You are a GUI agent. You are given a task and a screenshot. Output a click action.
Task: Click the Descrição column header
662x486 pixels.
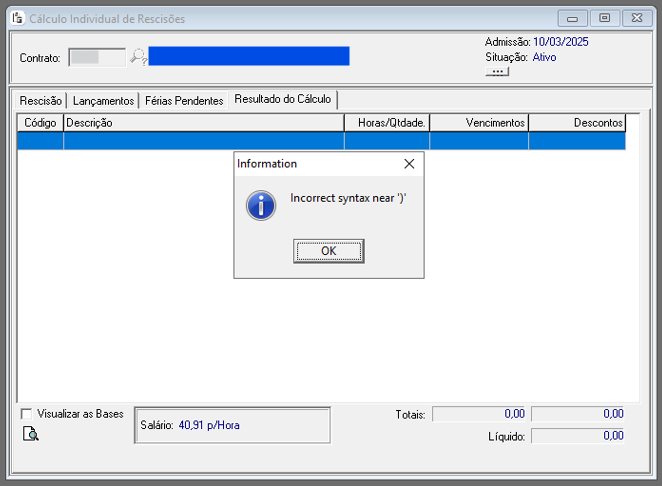point(204,123)
